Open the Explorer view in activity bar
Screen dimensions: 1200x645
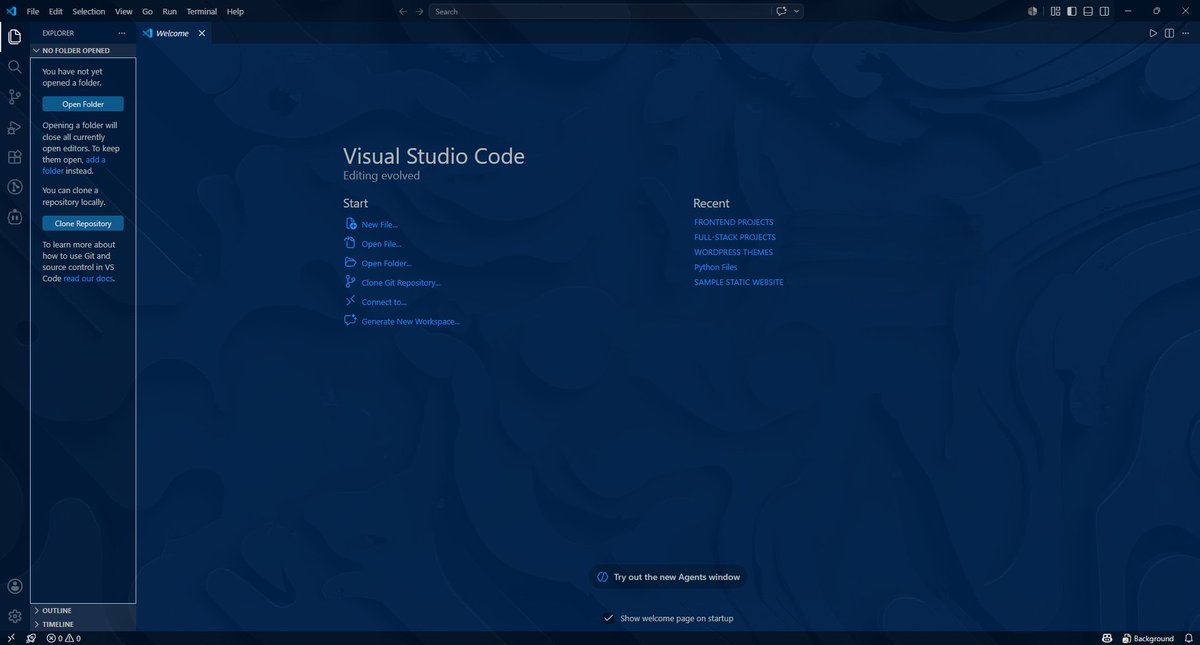pos(15,37)
